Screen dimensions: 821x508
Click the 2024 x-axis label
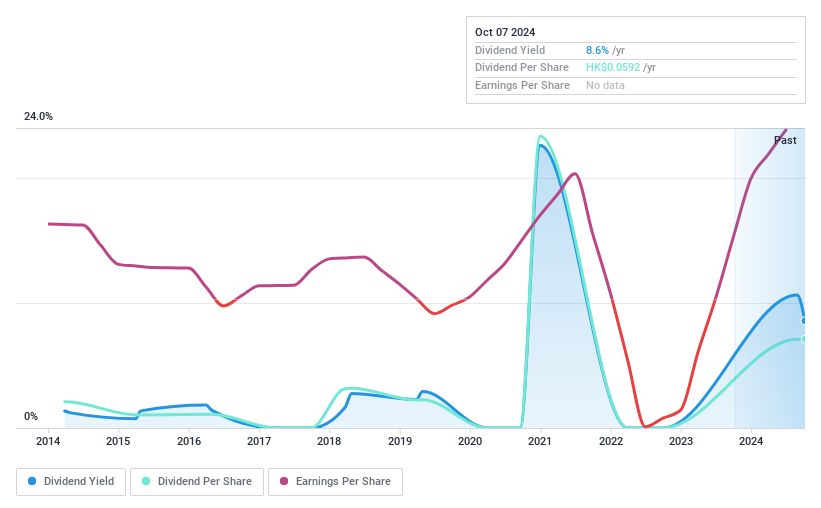point(751,441)
